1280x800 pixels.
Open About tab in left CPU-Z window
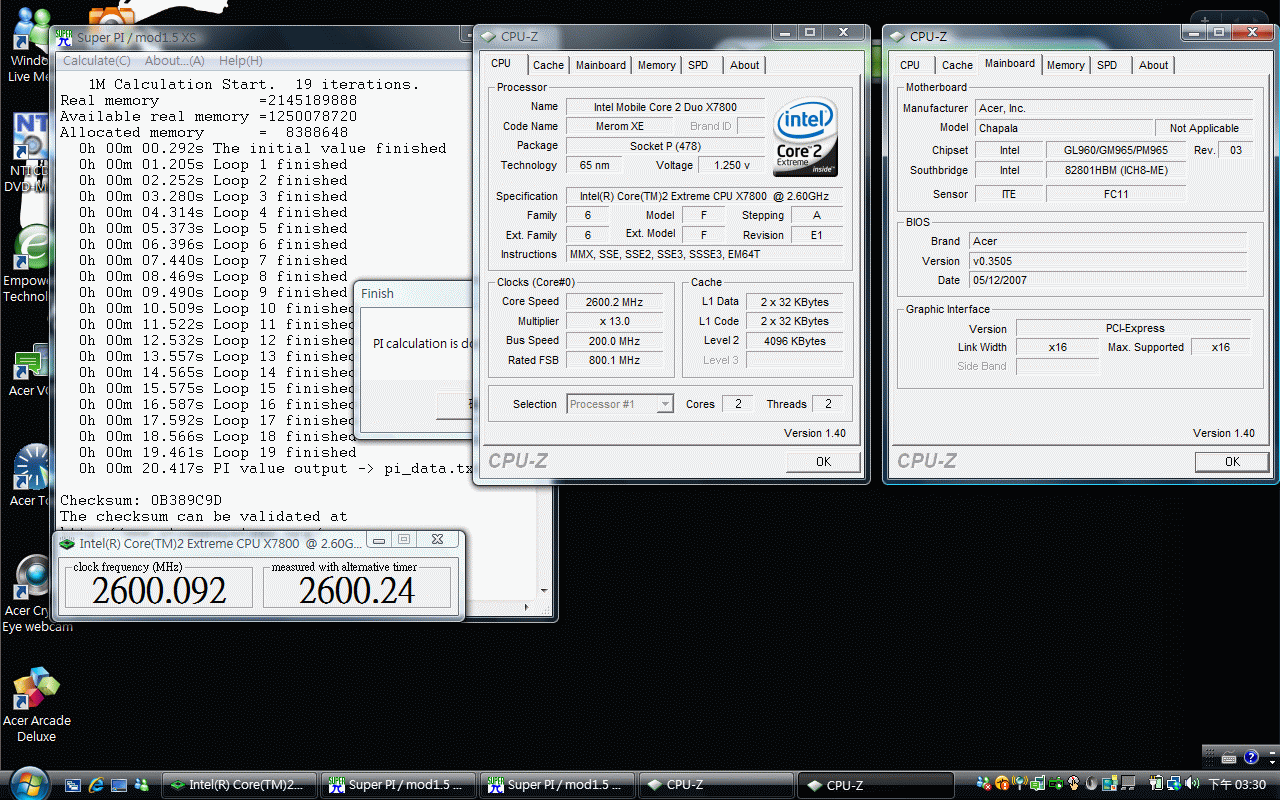pos(744,65)
